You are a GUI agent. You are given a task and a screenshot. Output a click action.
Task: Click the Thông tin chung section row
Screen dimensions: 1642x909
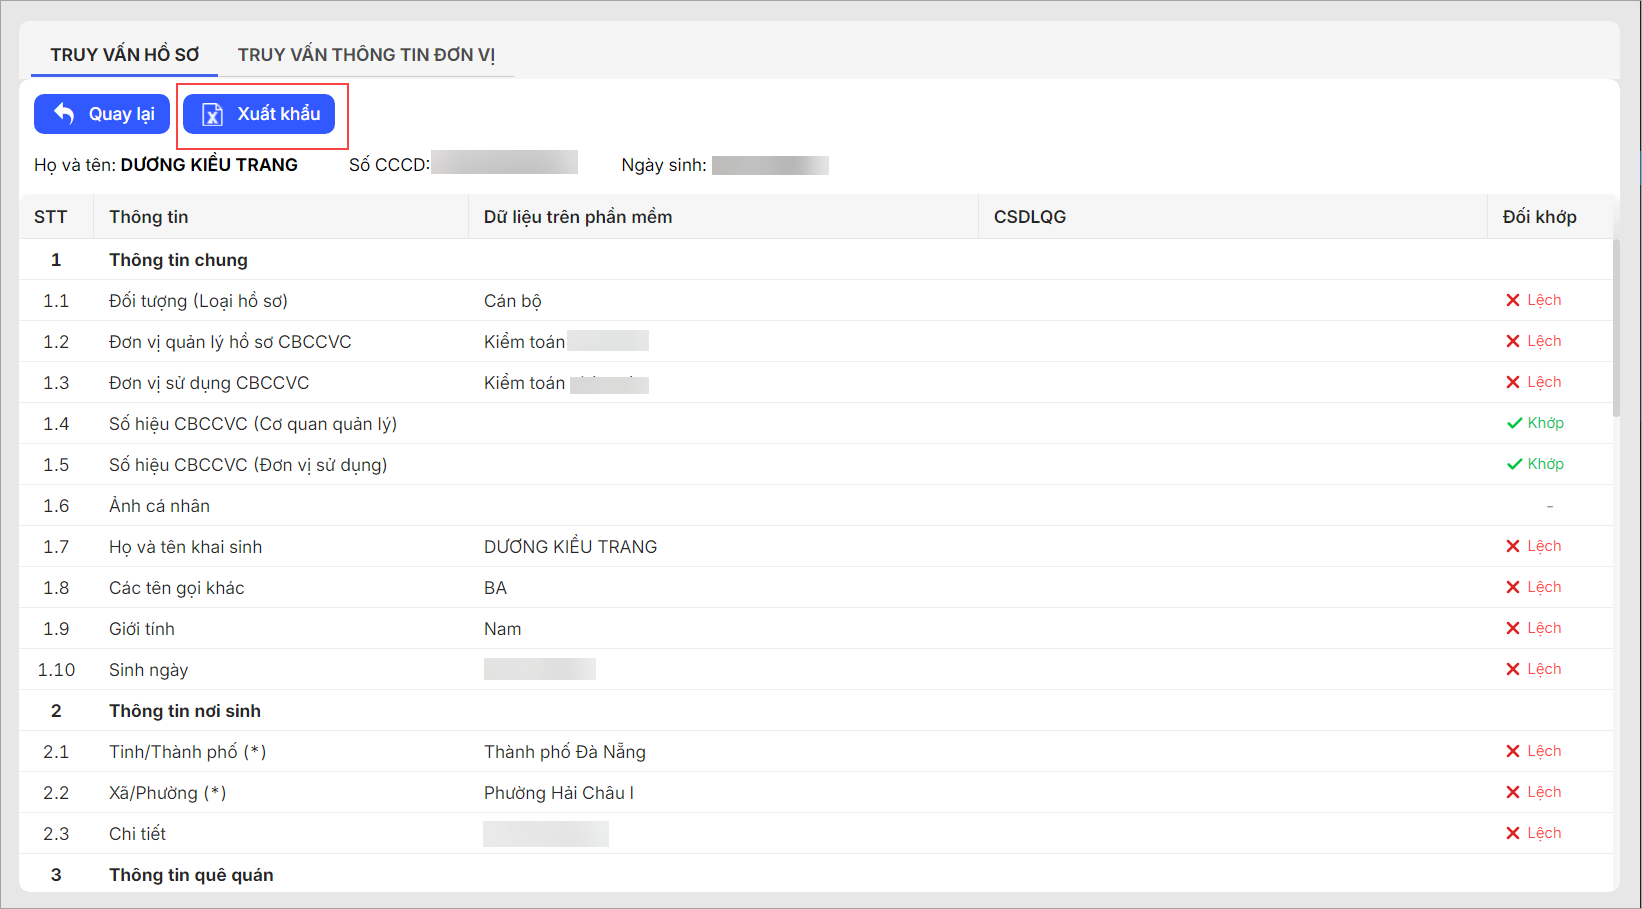coord(178,260)
